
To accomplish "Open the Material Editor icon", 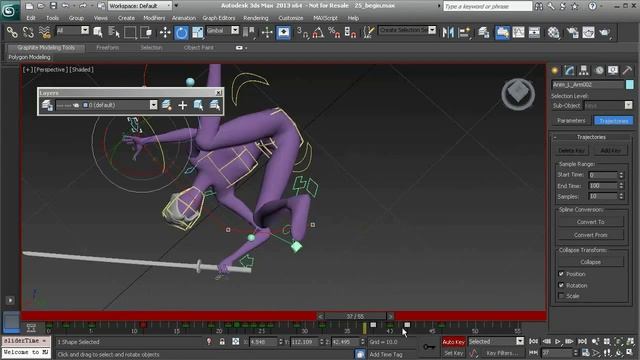I will (553, 32).
